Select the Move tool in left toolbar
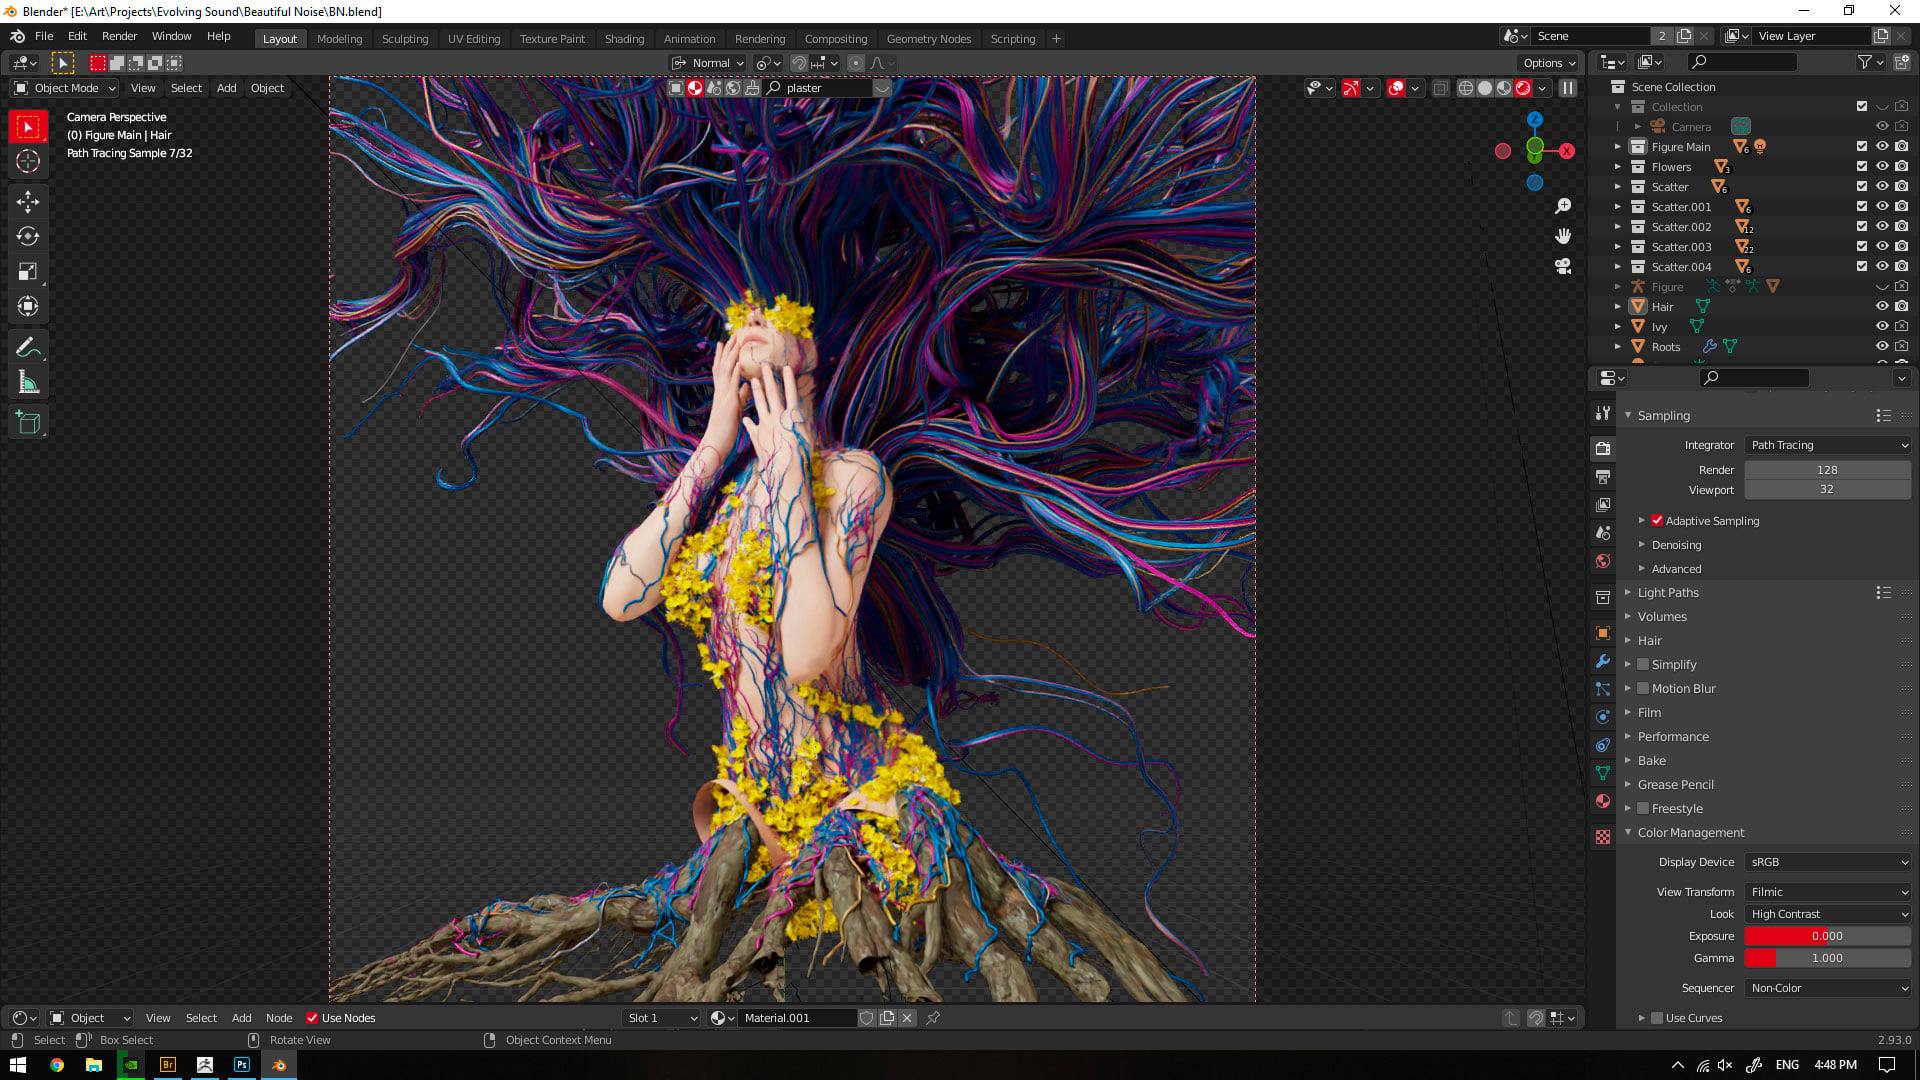Viewport: 1920px width, 1080px height. (x=28, y=201)
